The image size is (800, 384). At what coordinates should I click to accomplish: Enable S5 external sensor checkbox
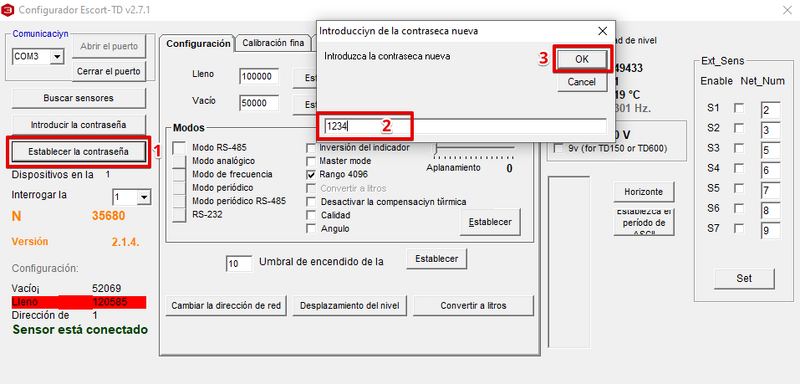pyautogui.click(x=739, y=188)
